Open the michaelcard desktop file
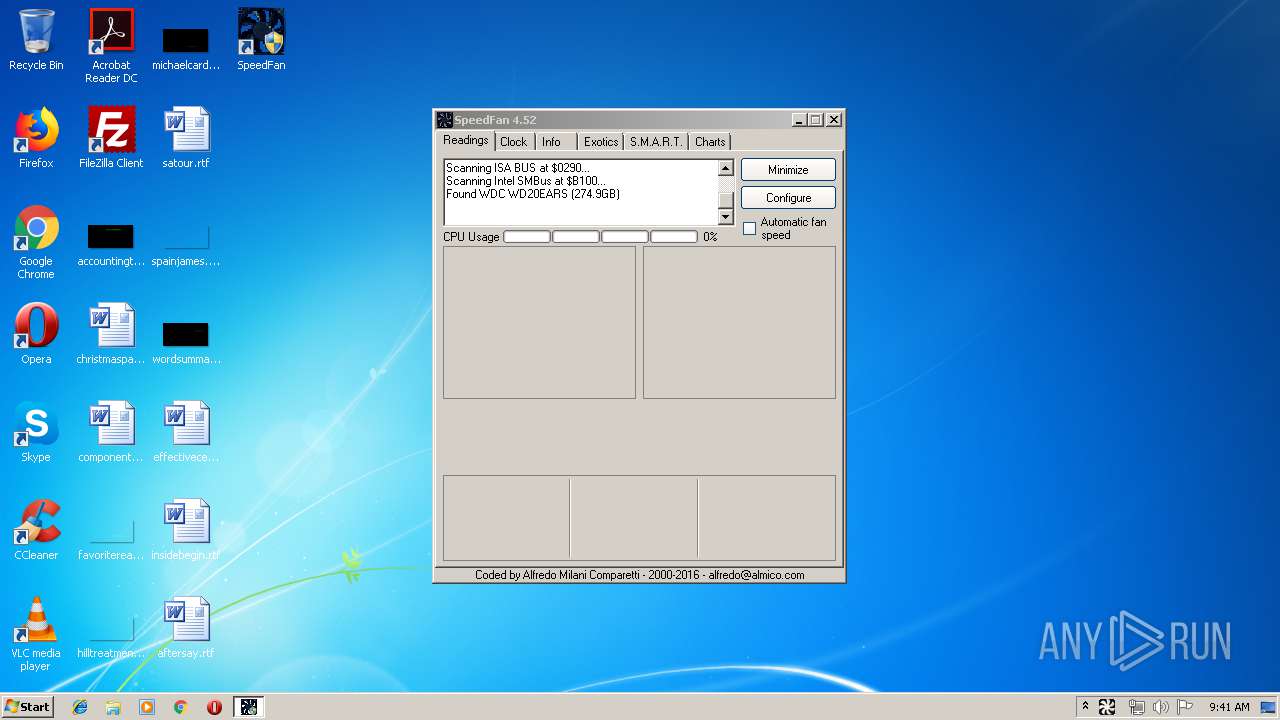1280x720 pixels. click(x=186, y=46)
